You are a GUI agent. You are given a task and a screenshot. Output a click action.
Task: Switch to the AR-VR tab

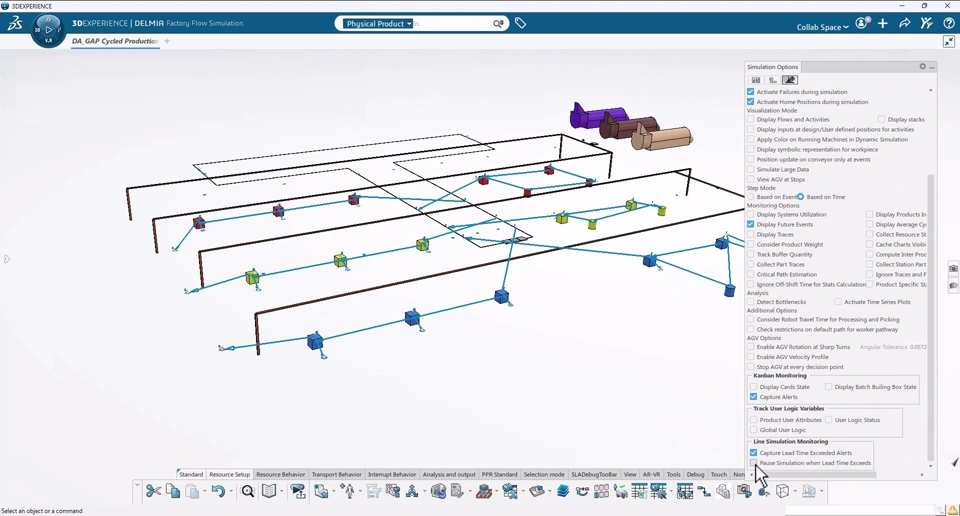(651, 474)
